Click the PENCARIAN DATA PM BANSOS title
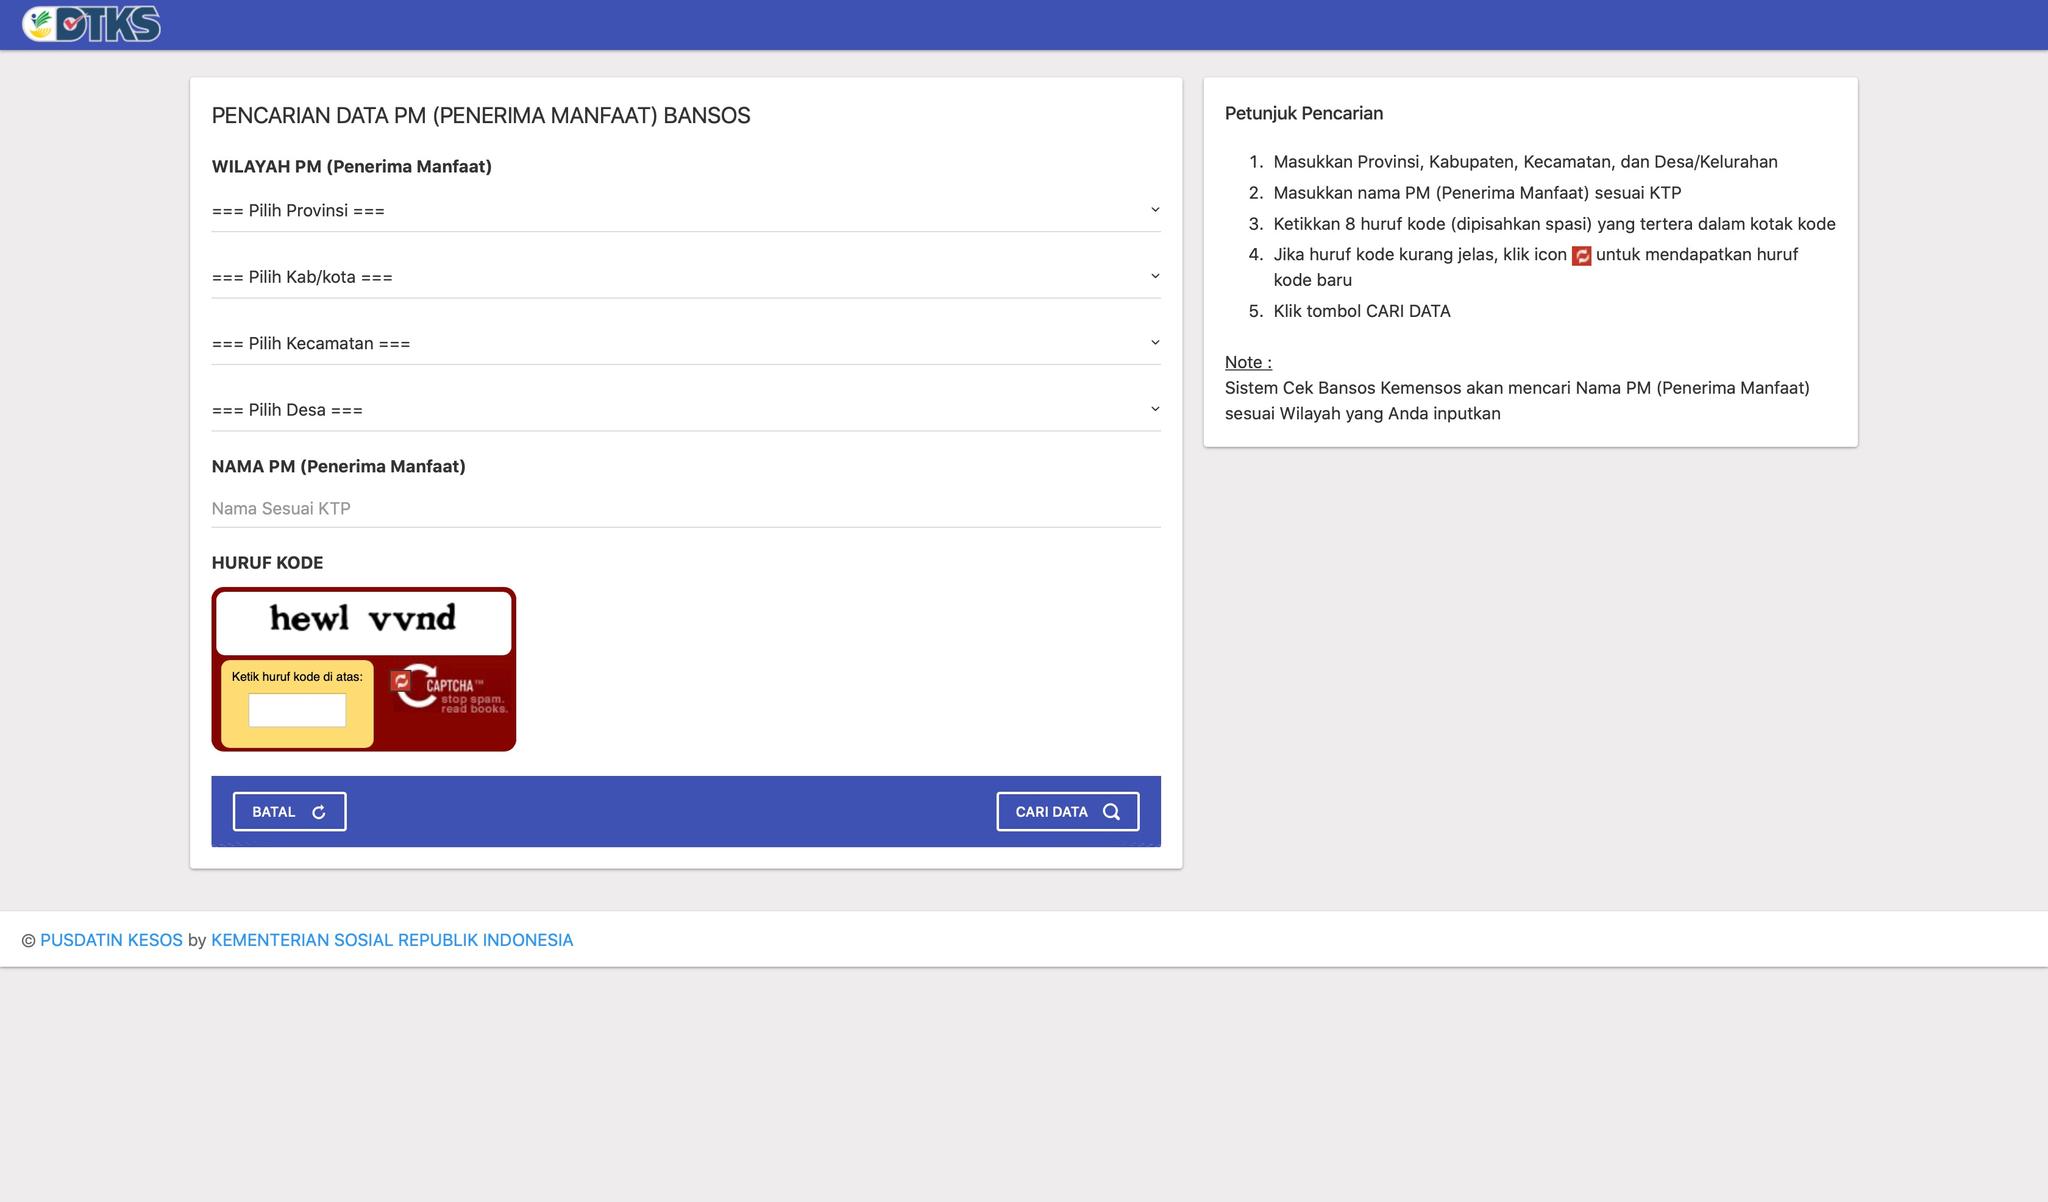The width and height of the screenshot is (2048, 1202). pyautogui.click(x=480, y=116)
